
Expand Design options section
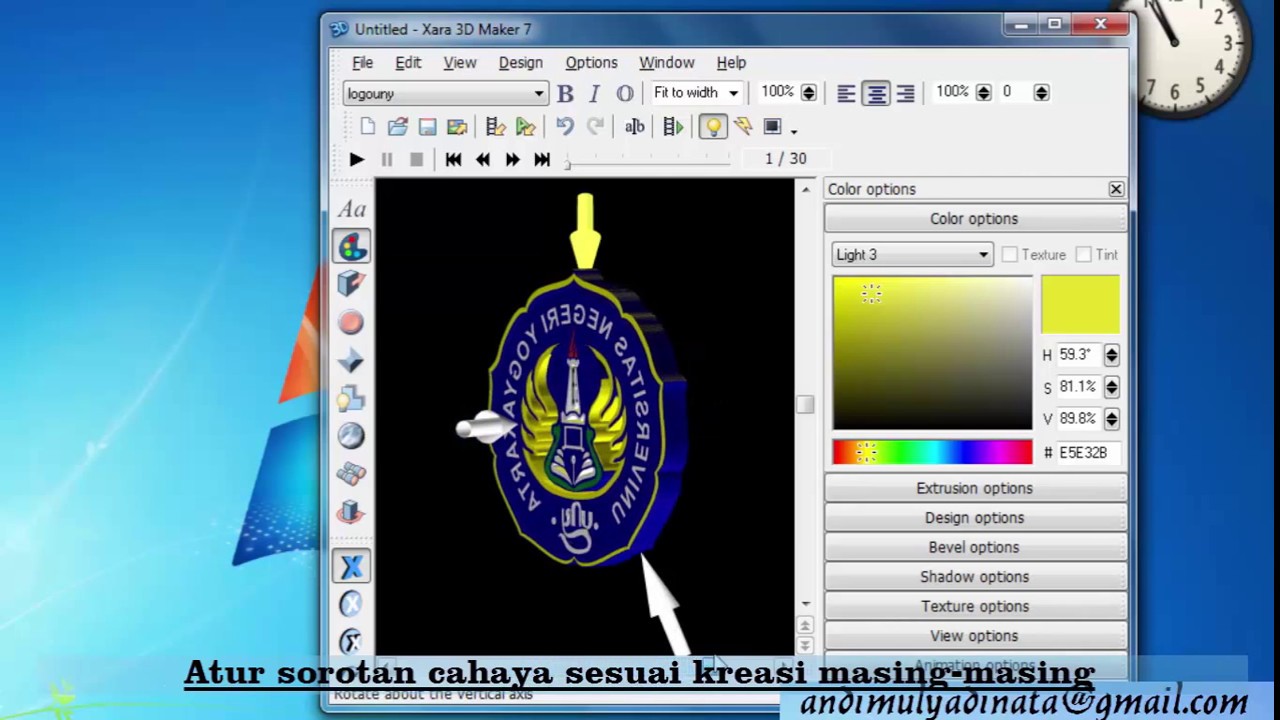click(975, 518)
